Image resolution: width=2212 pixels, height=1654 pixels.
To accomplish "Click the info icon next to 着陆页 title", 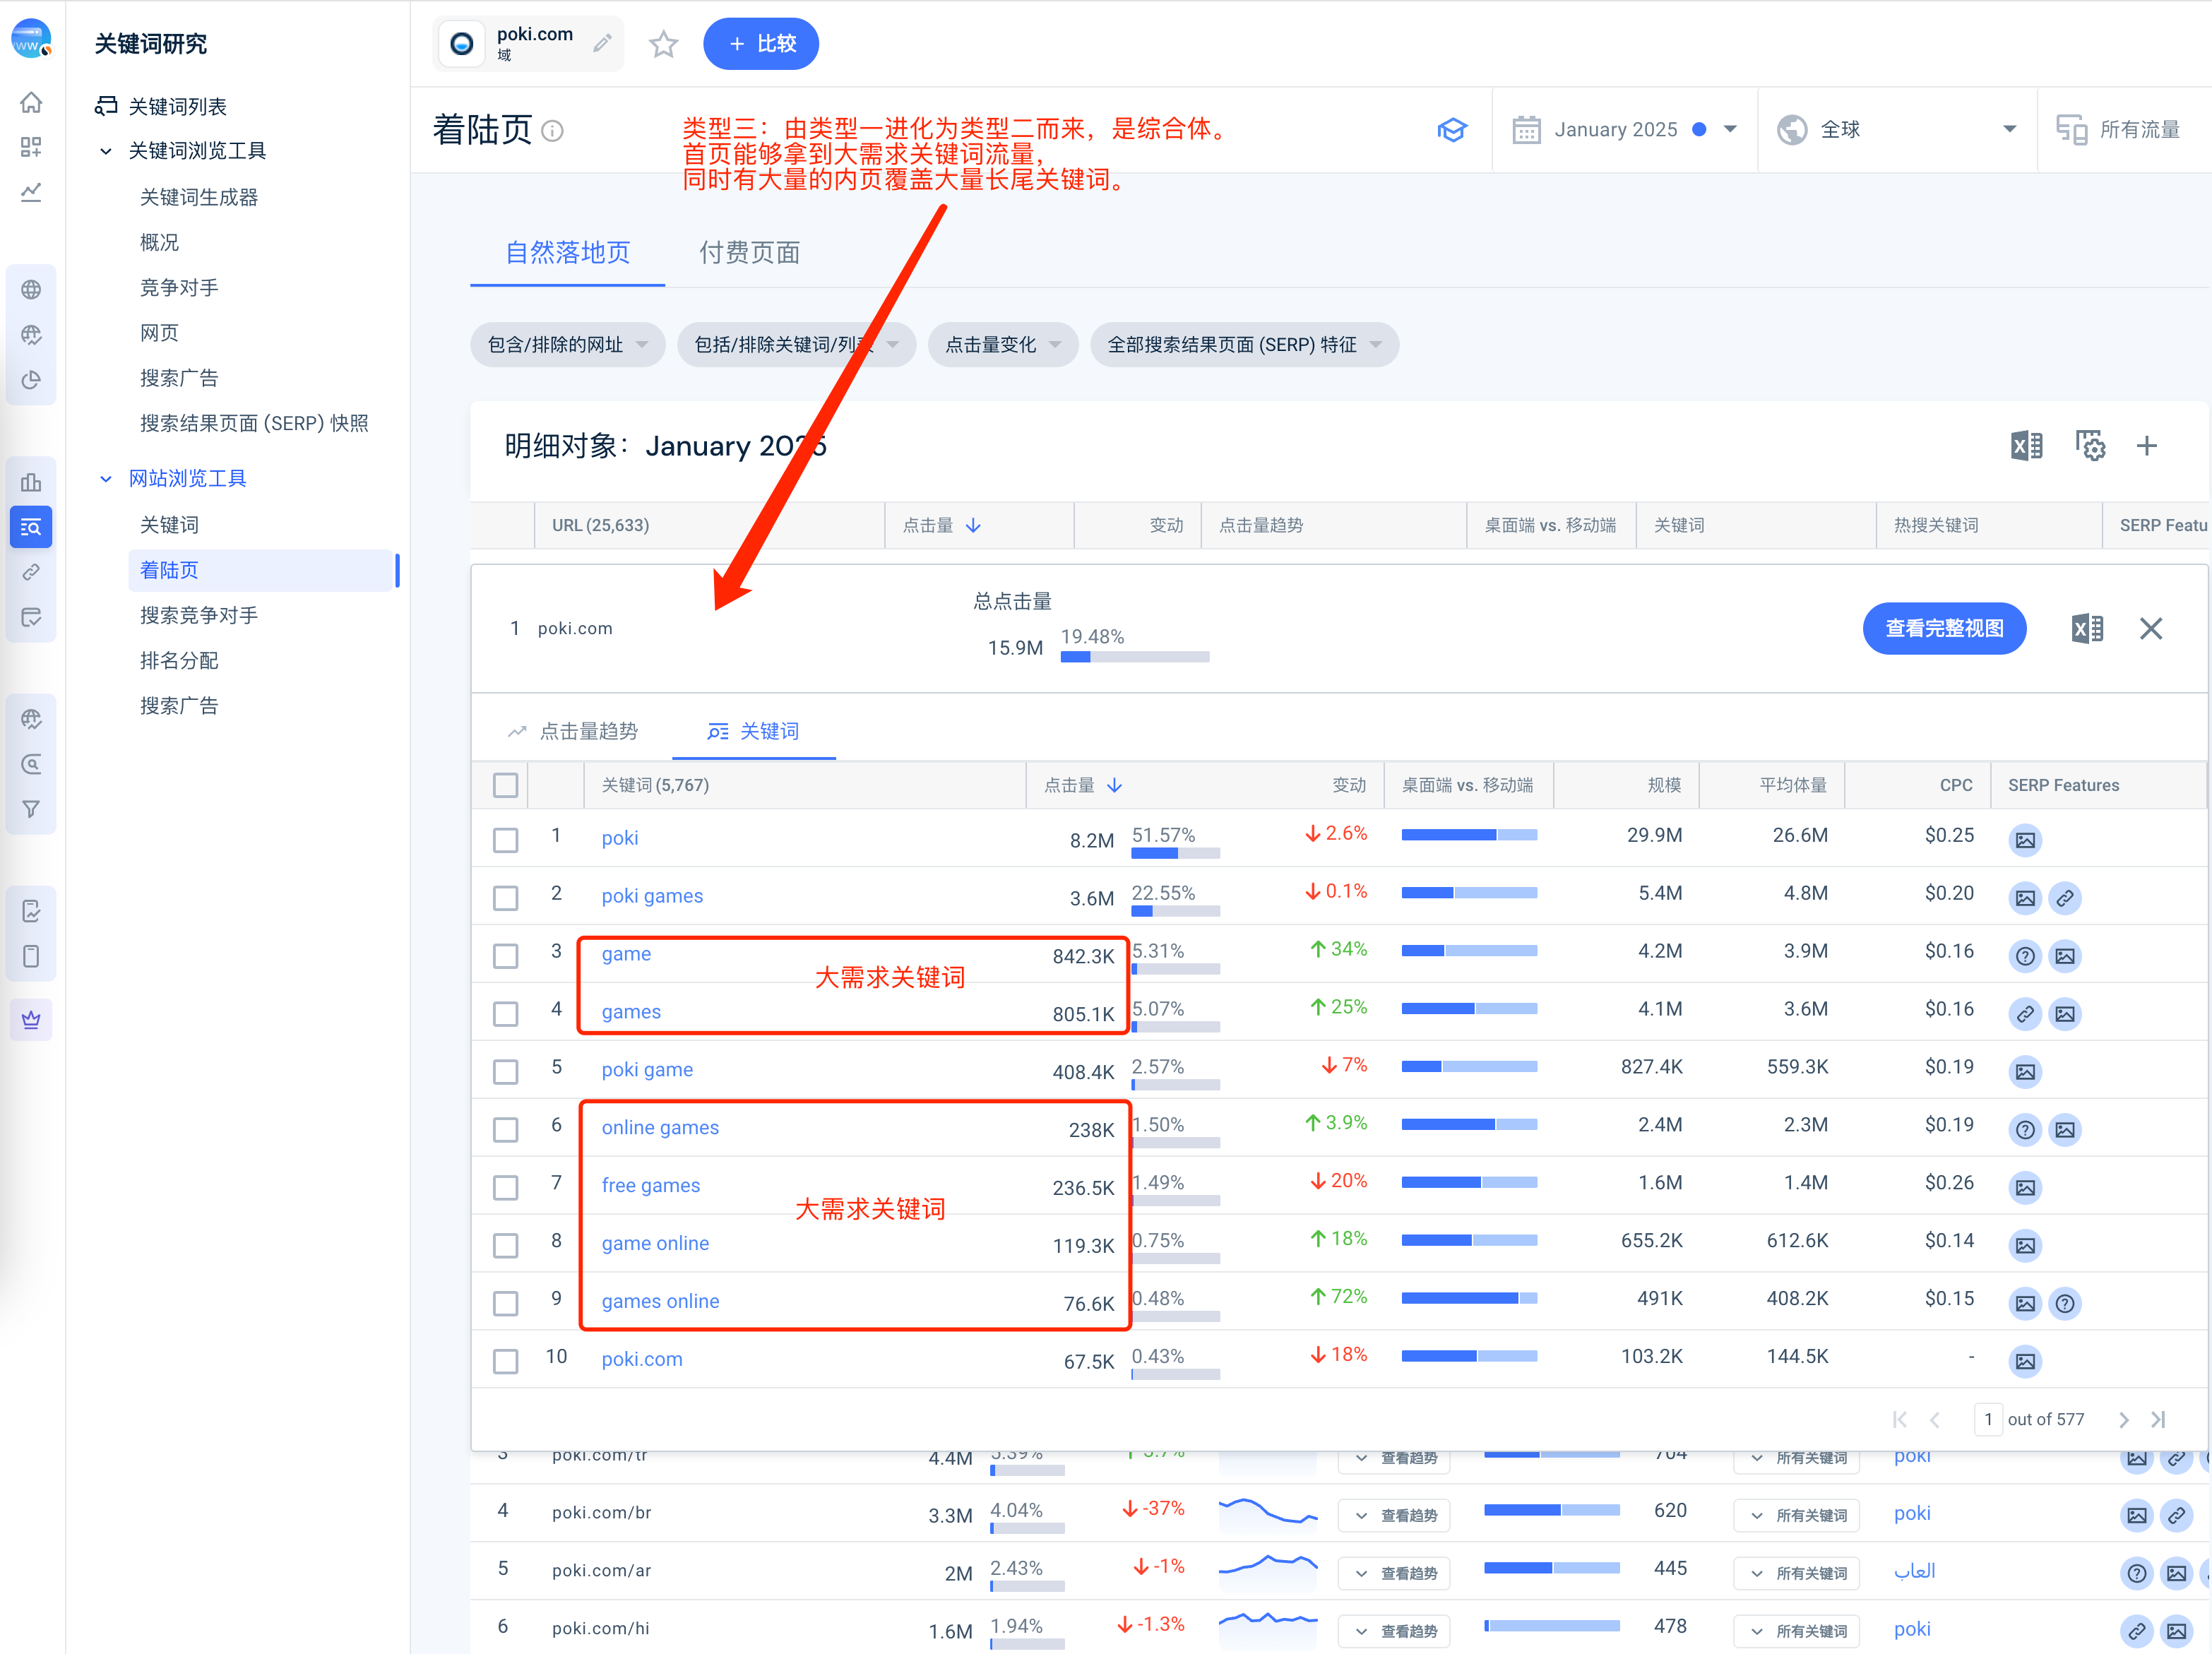I will [x=552, y=131].
